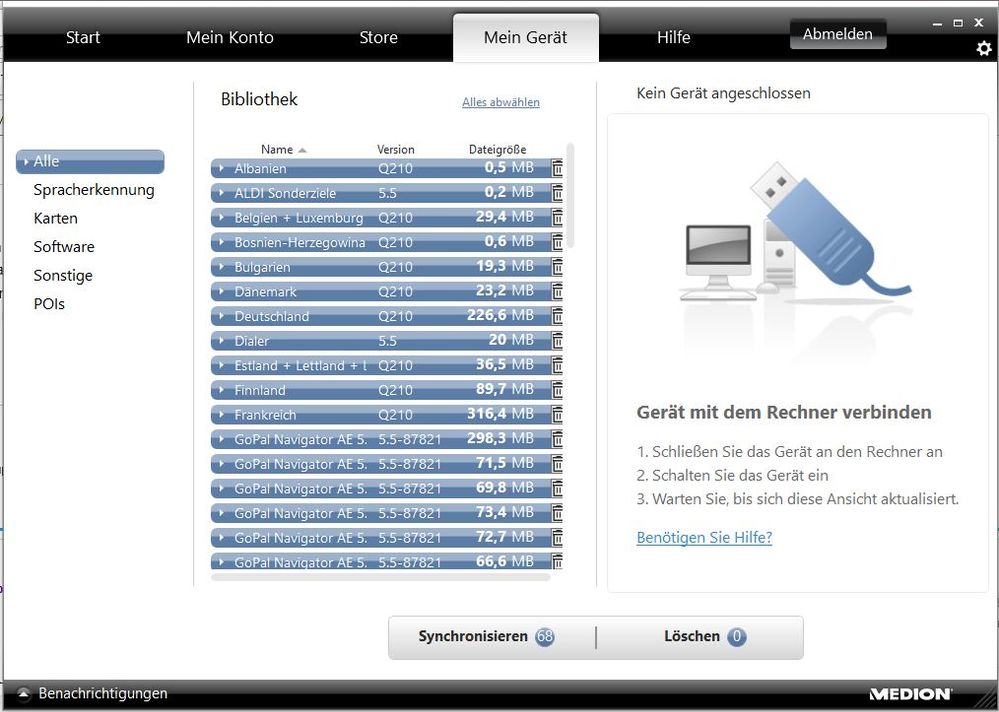Click Alles abwählen link
The width and height of the screenshot is (999, 712).
pos(500,102)
